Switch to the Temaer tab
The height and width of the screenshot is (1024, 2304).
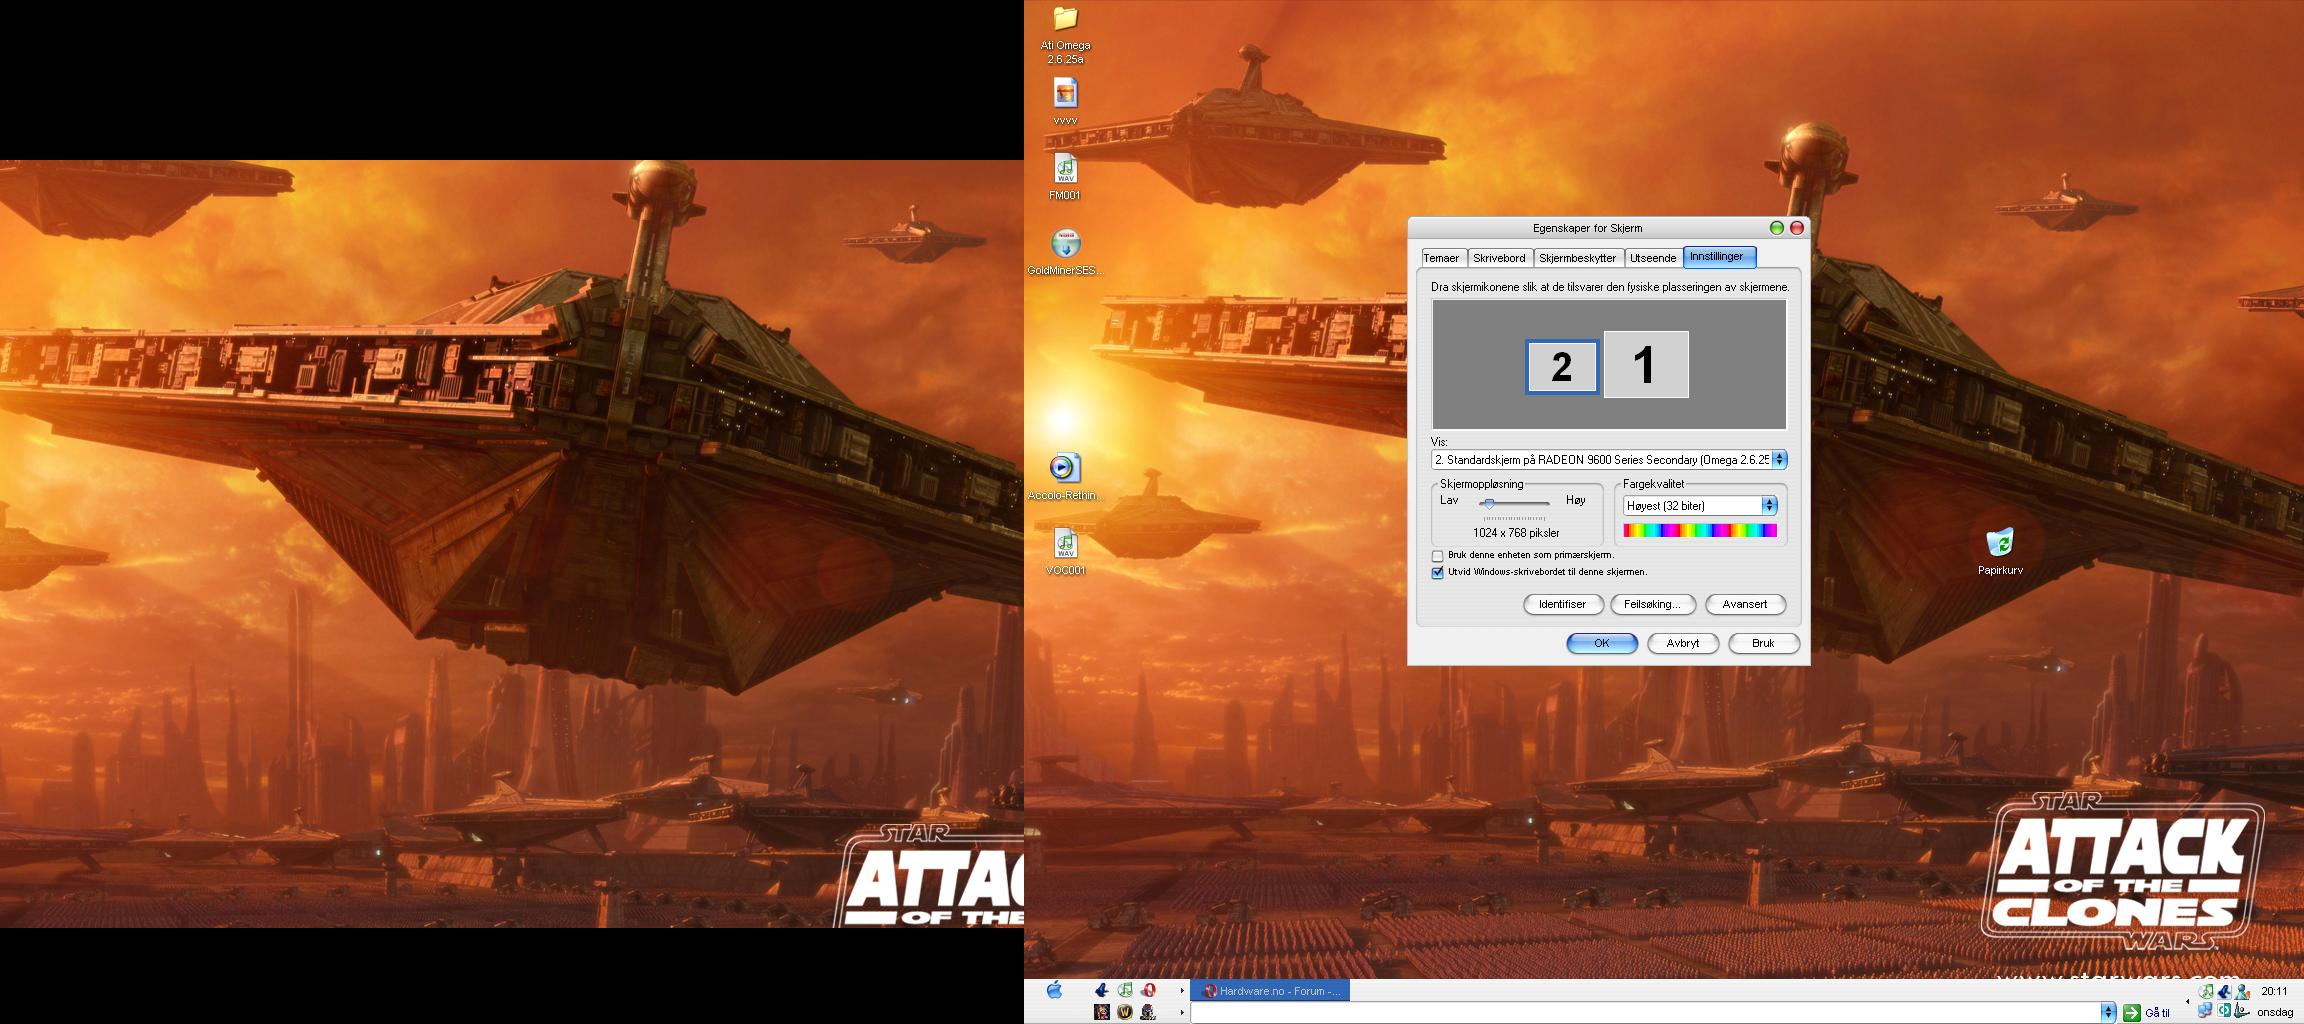pyautogui.click(x=1441, y=258)
